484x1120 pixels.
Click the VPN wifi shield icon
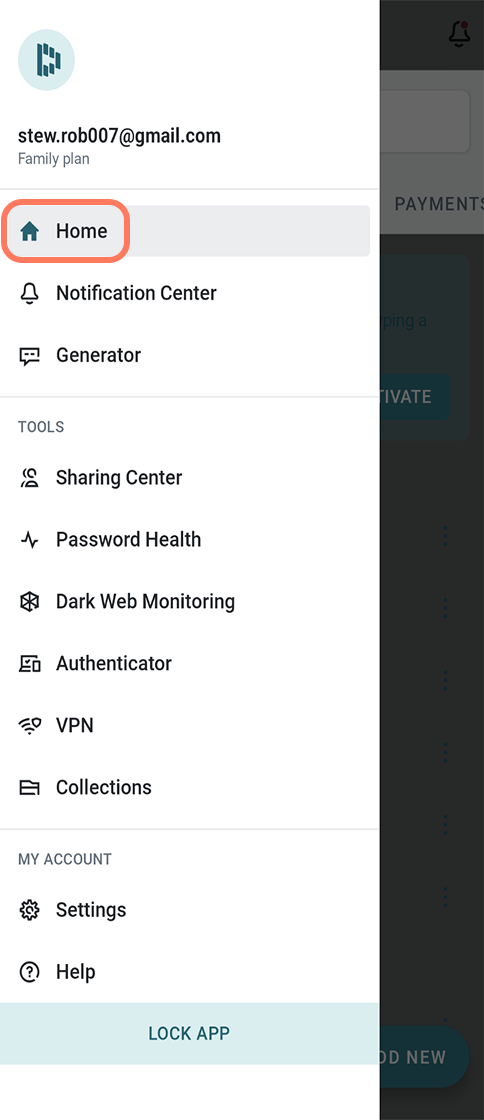point(29,726)
